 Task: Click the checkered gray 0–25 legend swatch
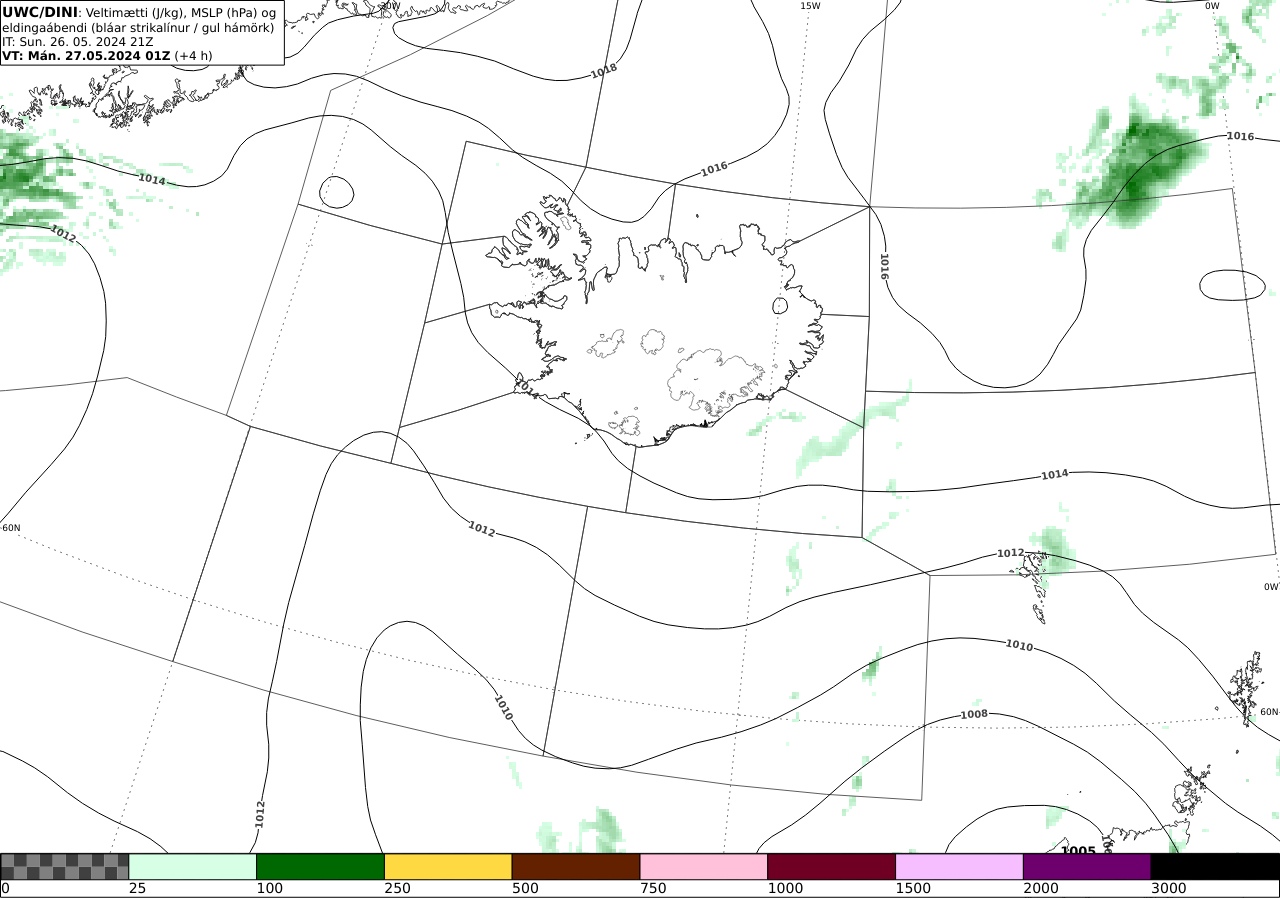pos(65,866)
